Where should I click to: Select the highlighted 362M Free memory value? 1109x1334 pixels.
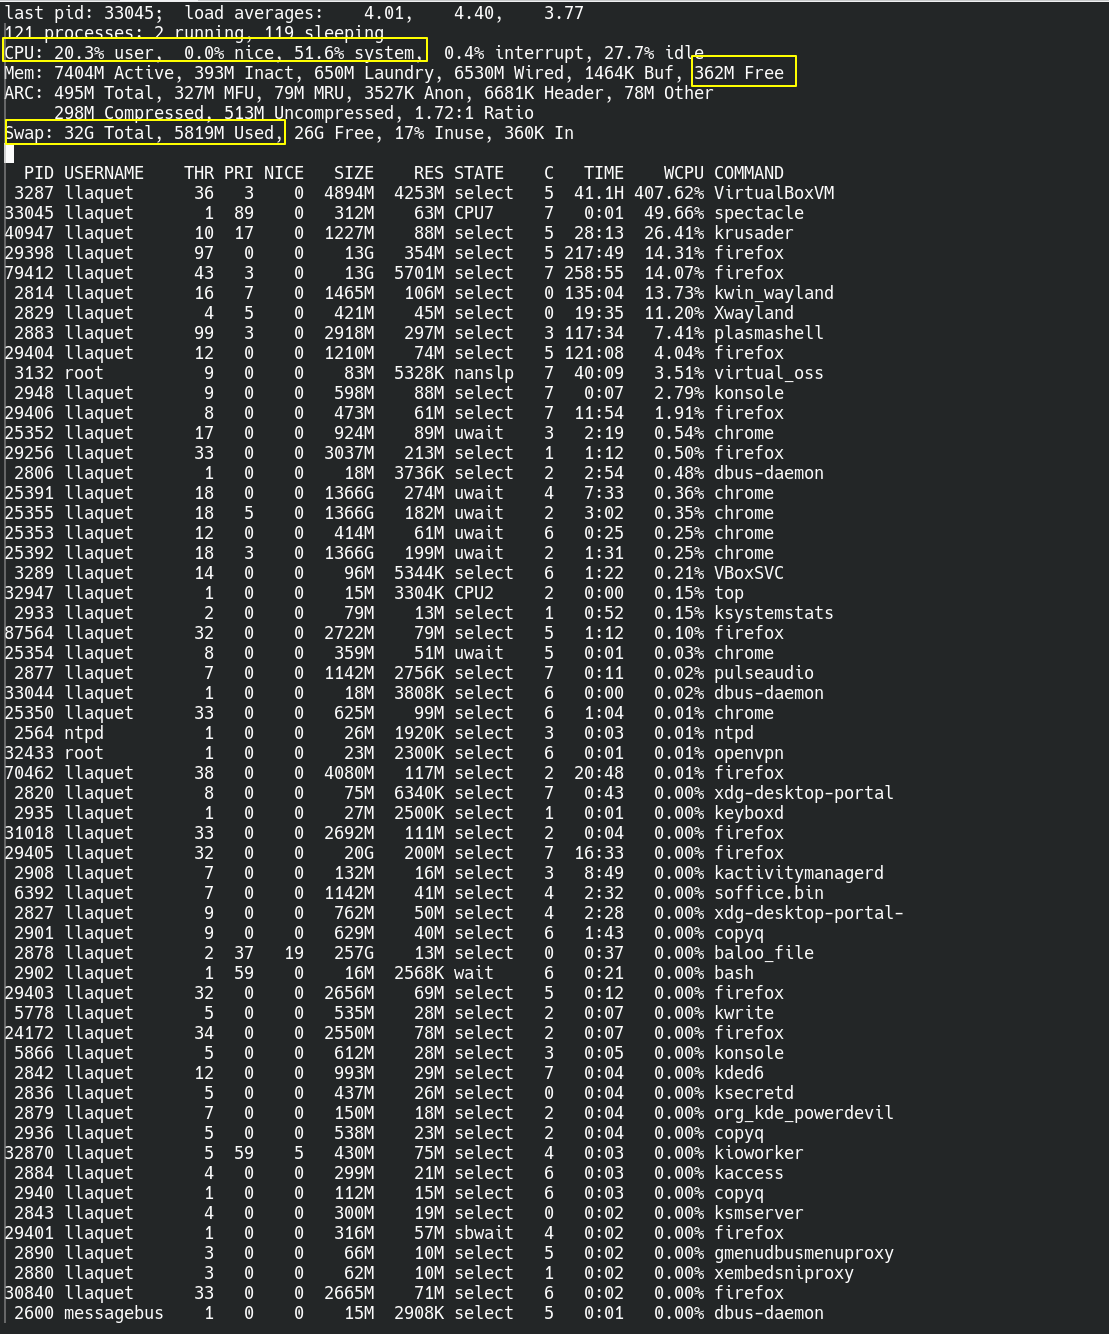[x=744, y=72]
